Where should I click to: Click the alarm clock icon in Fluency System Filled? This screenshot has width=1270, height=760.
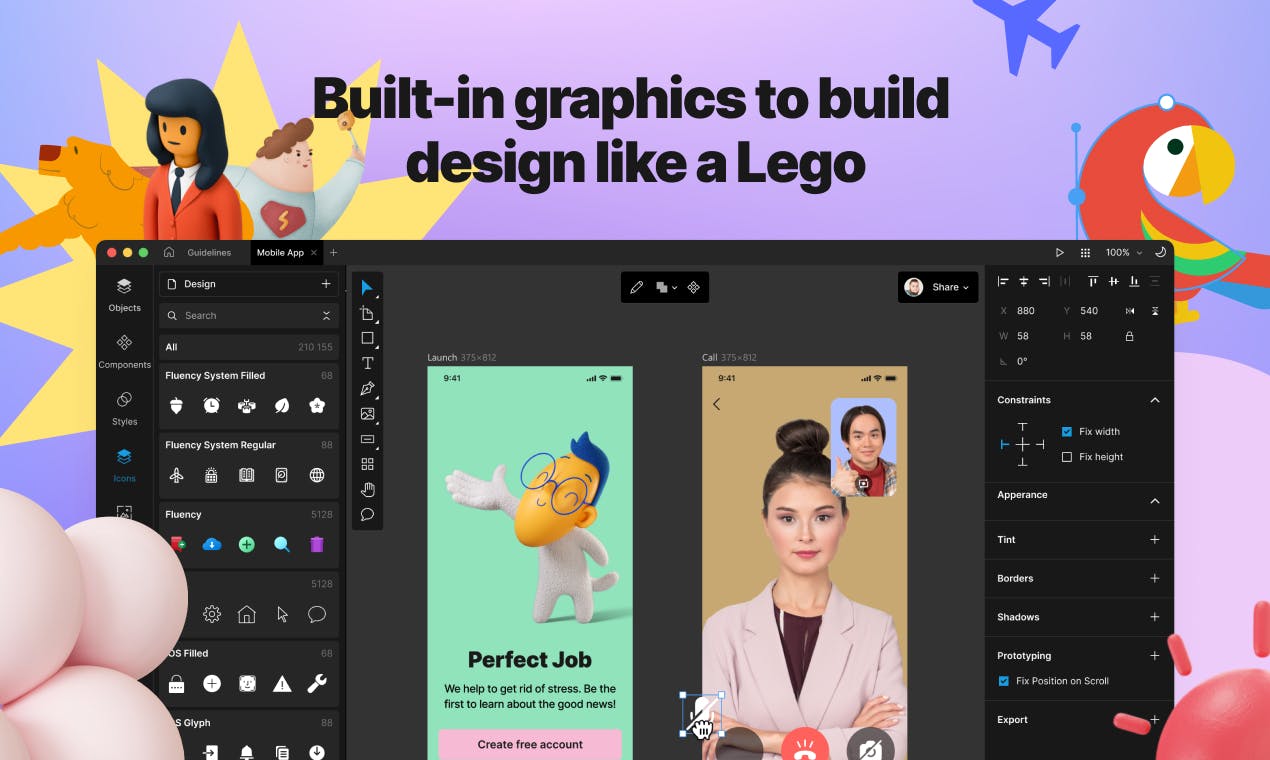click(x=211, y=405)
